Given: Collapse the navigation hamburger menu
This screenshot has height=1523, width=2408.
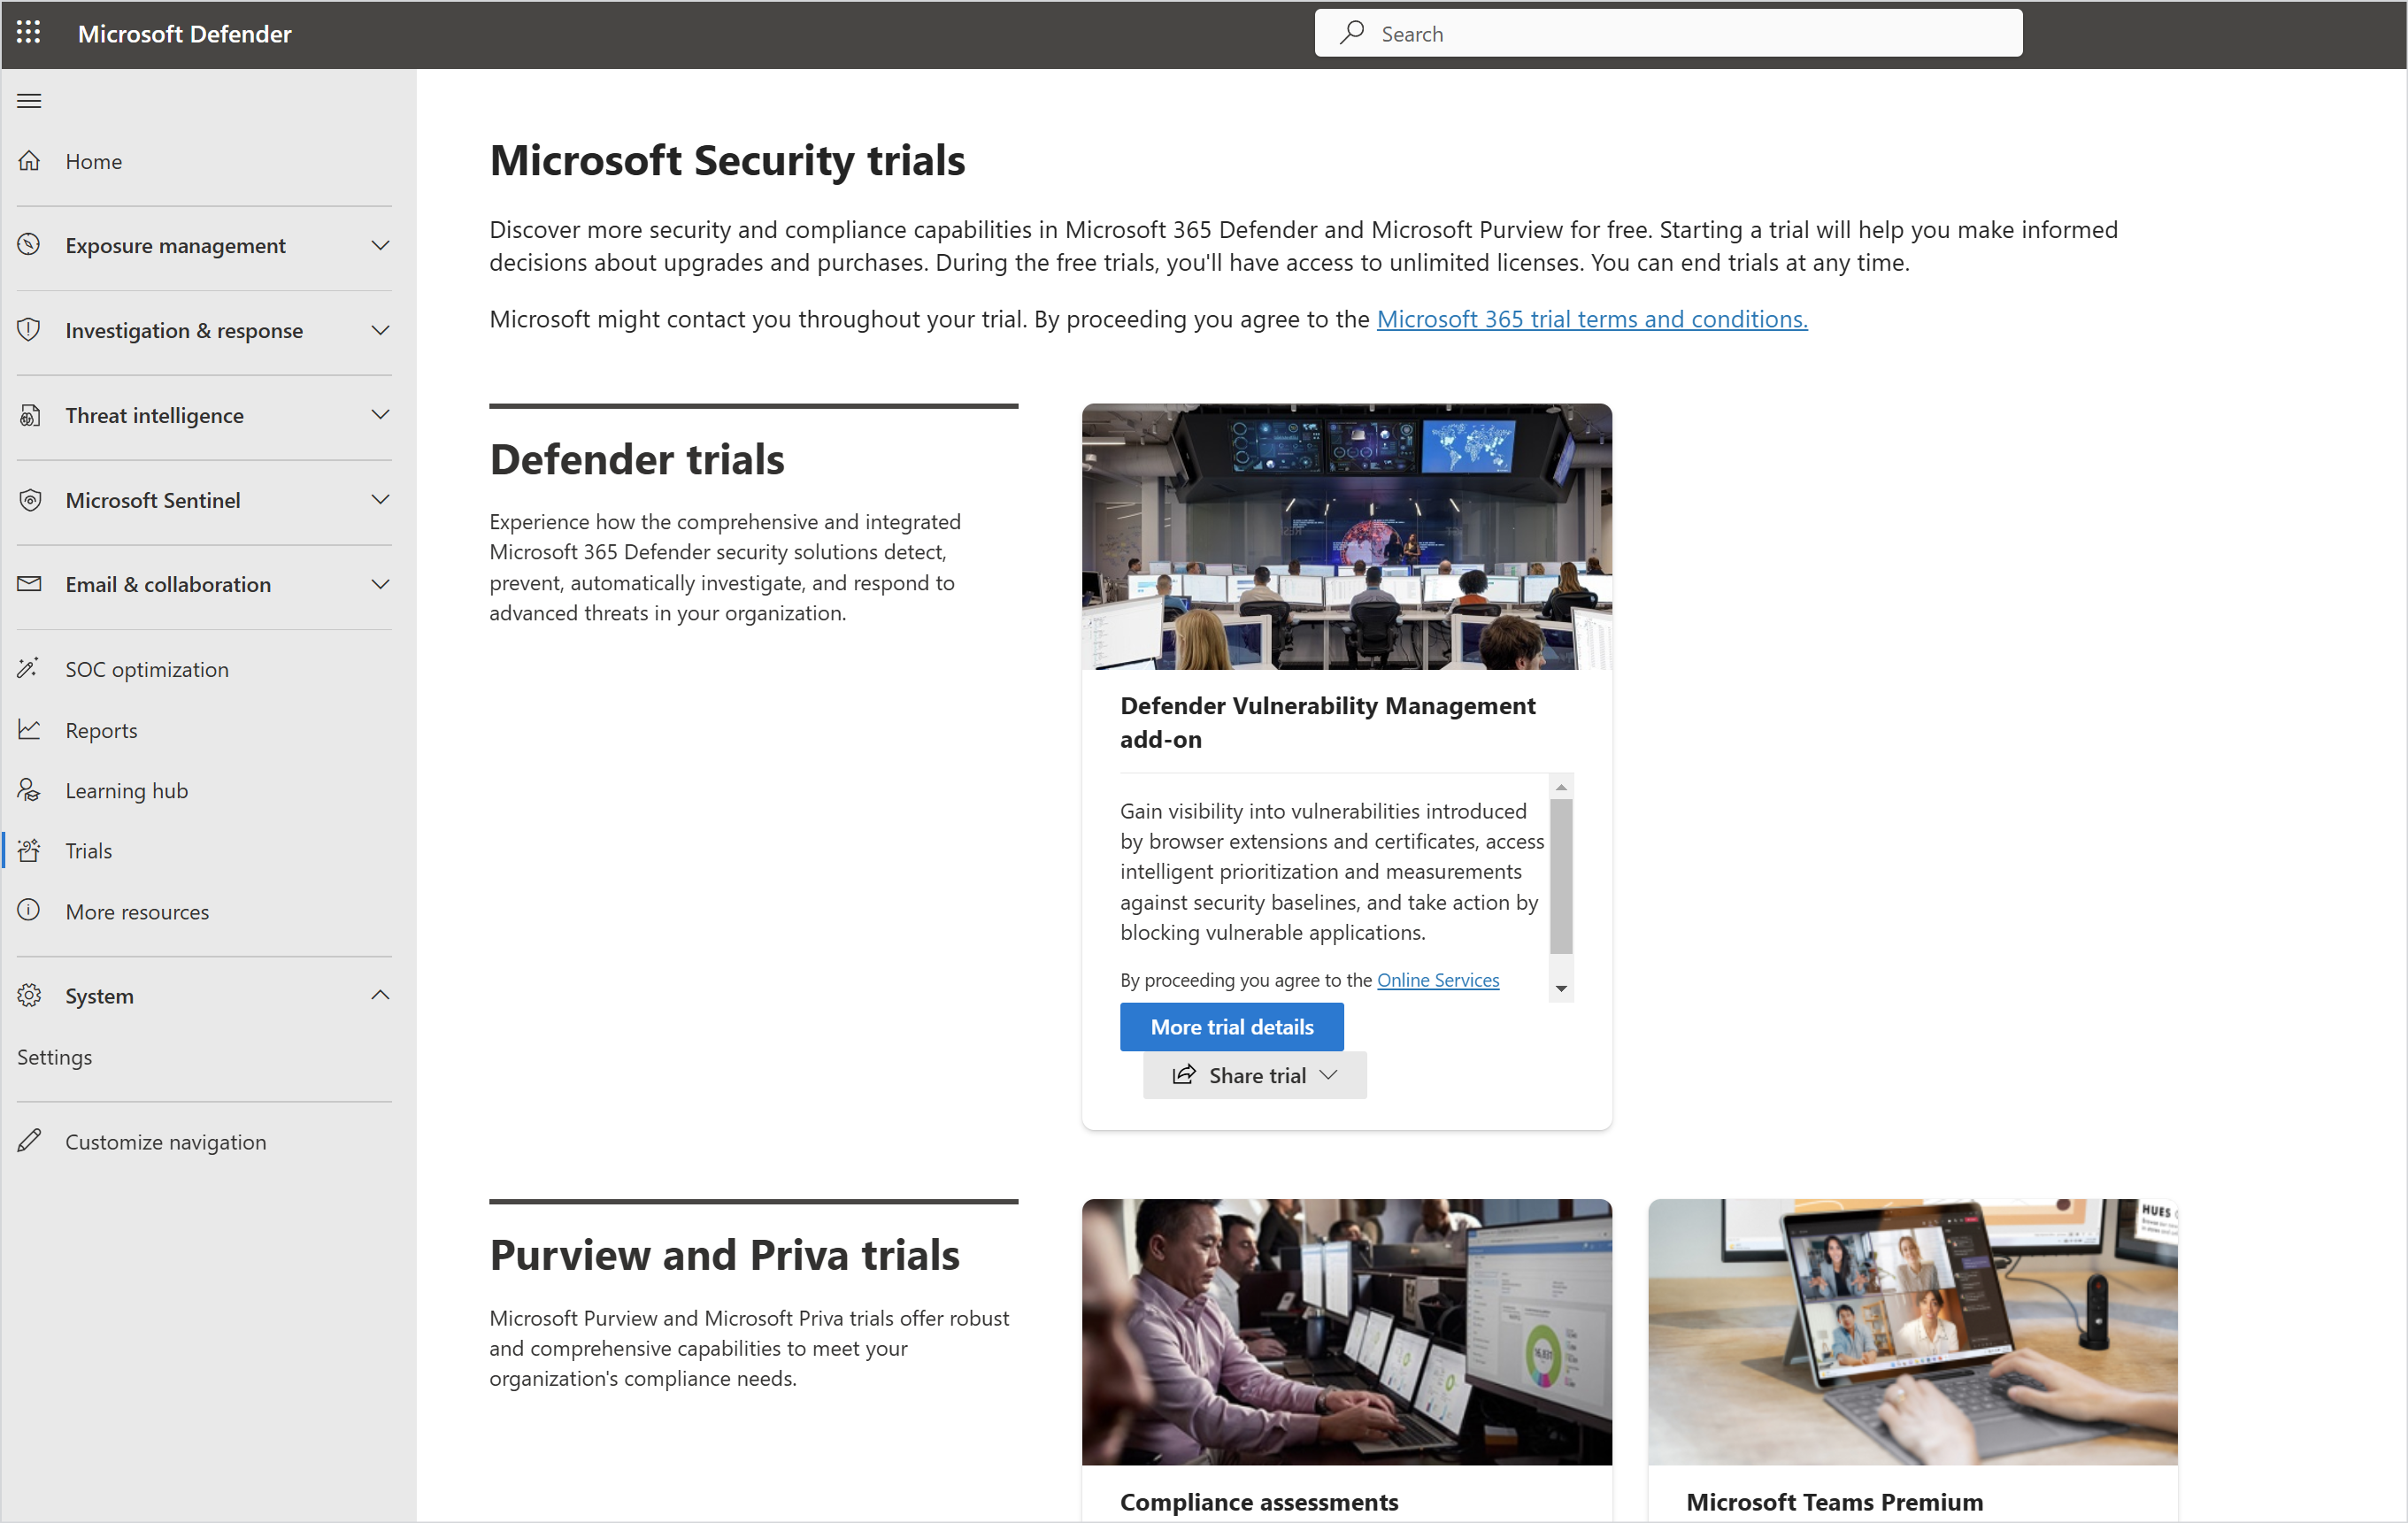Looking at the screenshot, I should pyautogui.click(x=29, y=100).
